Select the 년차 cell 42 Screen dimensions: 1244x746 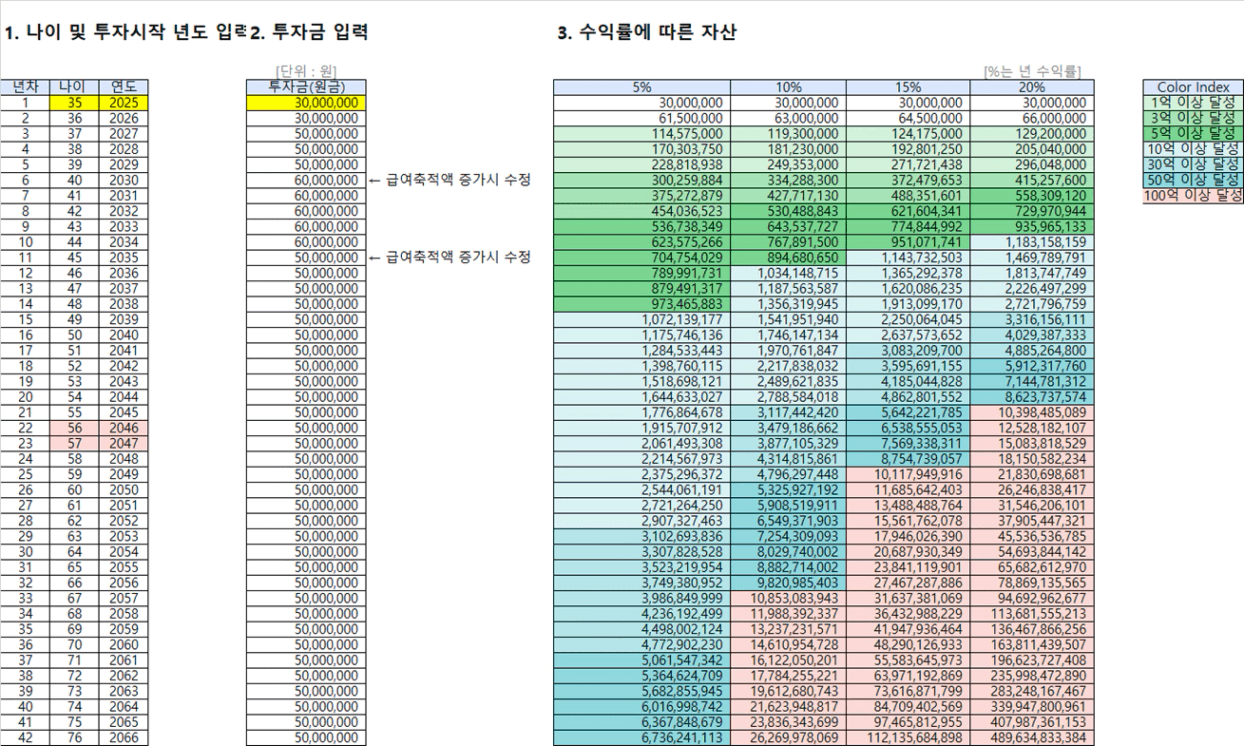coord(23,738)
